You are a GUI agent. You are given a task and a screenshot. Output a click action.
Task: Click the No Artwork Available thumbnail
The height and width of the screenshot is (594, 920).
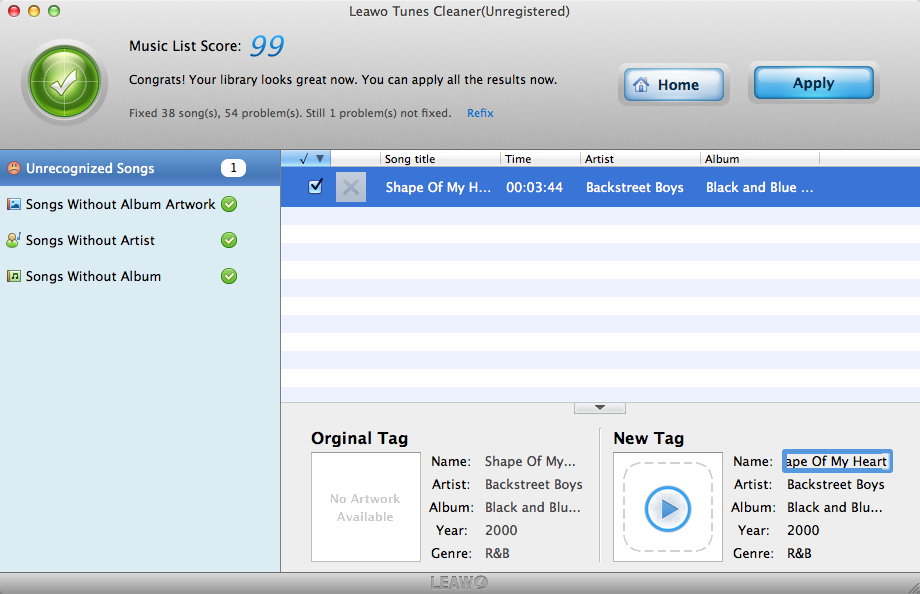click(366, 507)
